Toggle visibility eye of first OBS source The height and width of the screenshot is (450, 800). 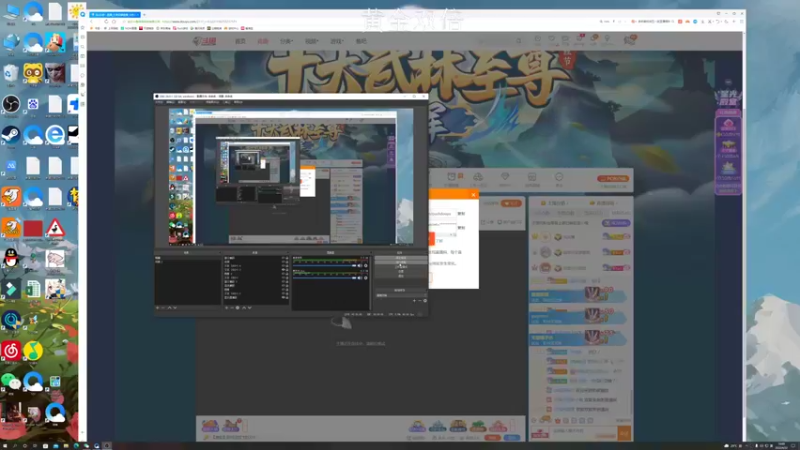(x=283, y=258)
